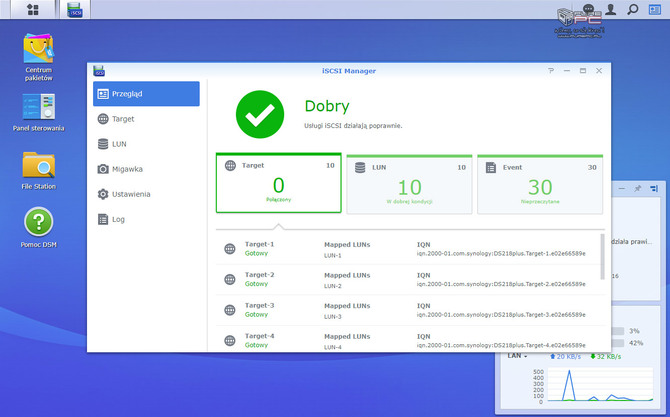Select the Target-1 name in the list
This screenshot has height=417, width=670.
click(x=259, y=244)
